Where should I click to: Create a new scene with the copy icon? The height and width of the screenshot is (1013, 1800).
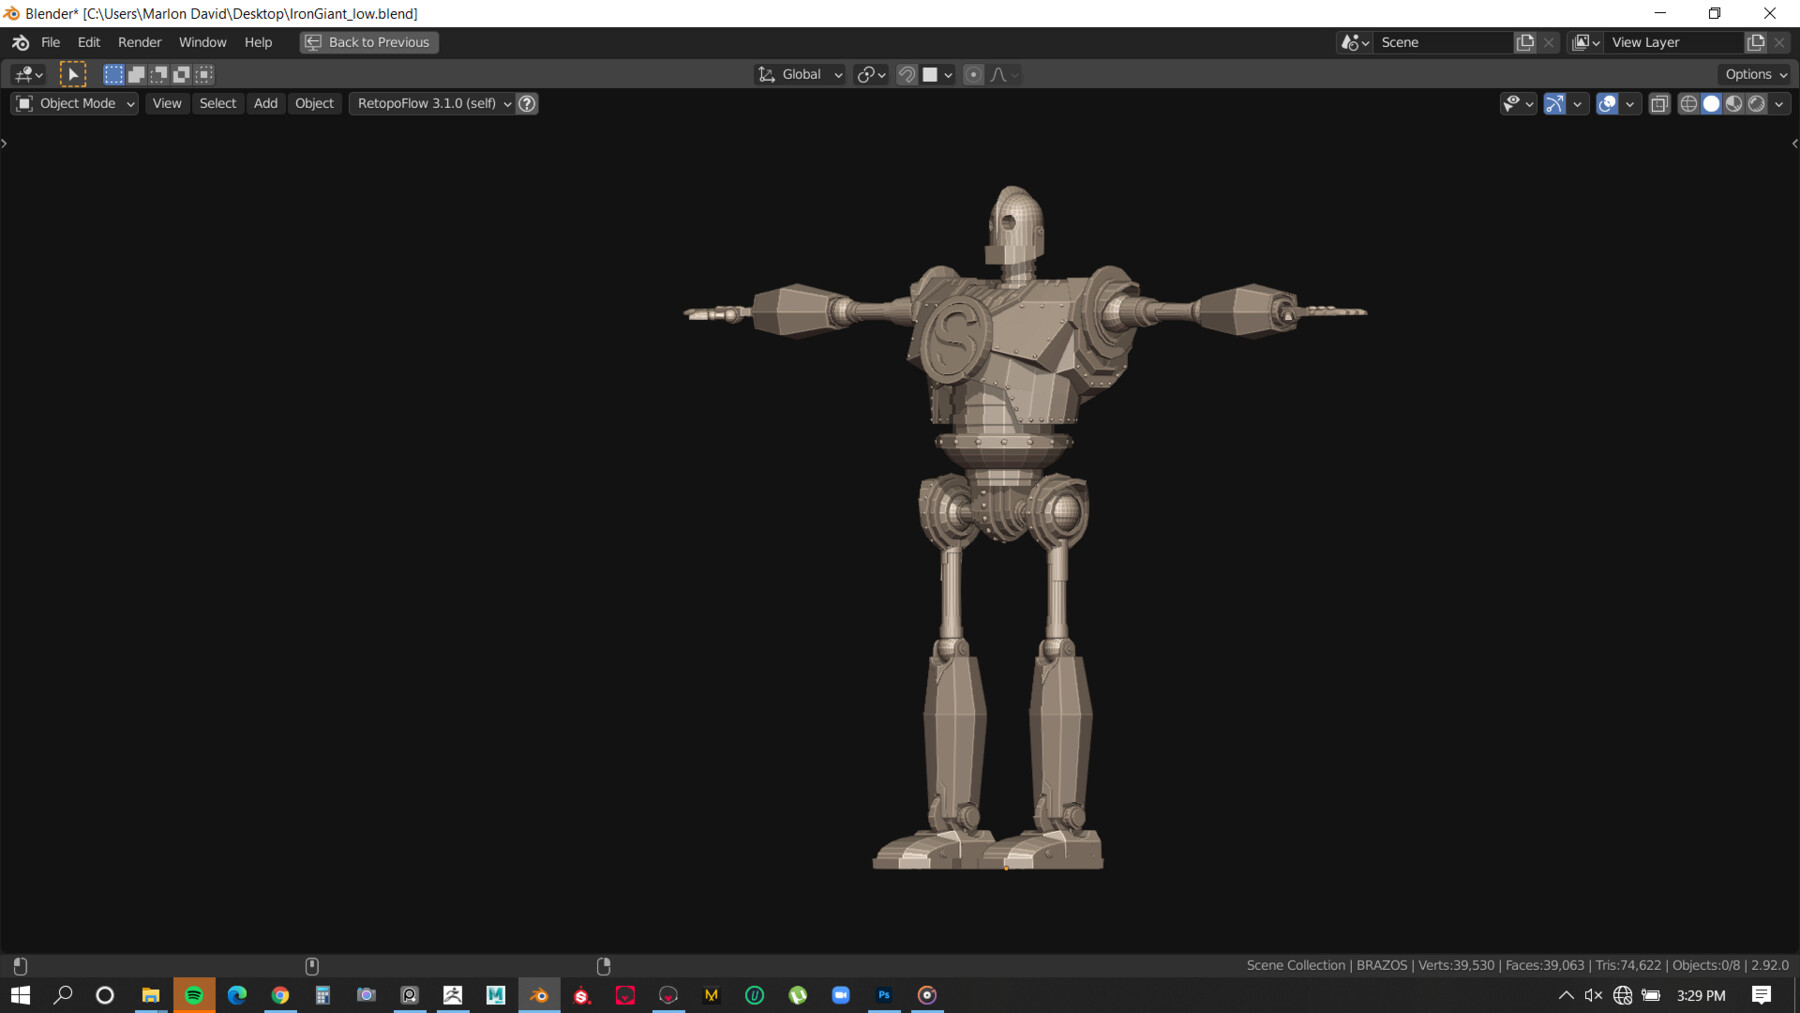[1525, 42]
